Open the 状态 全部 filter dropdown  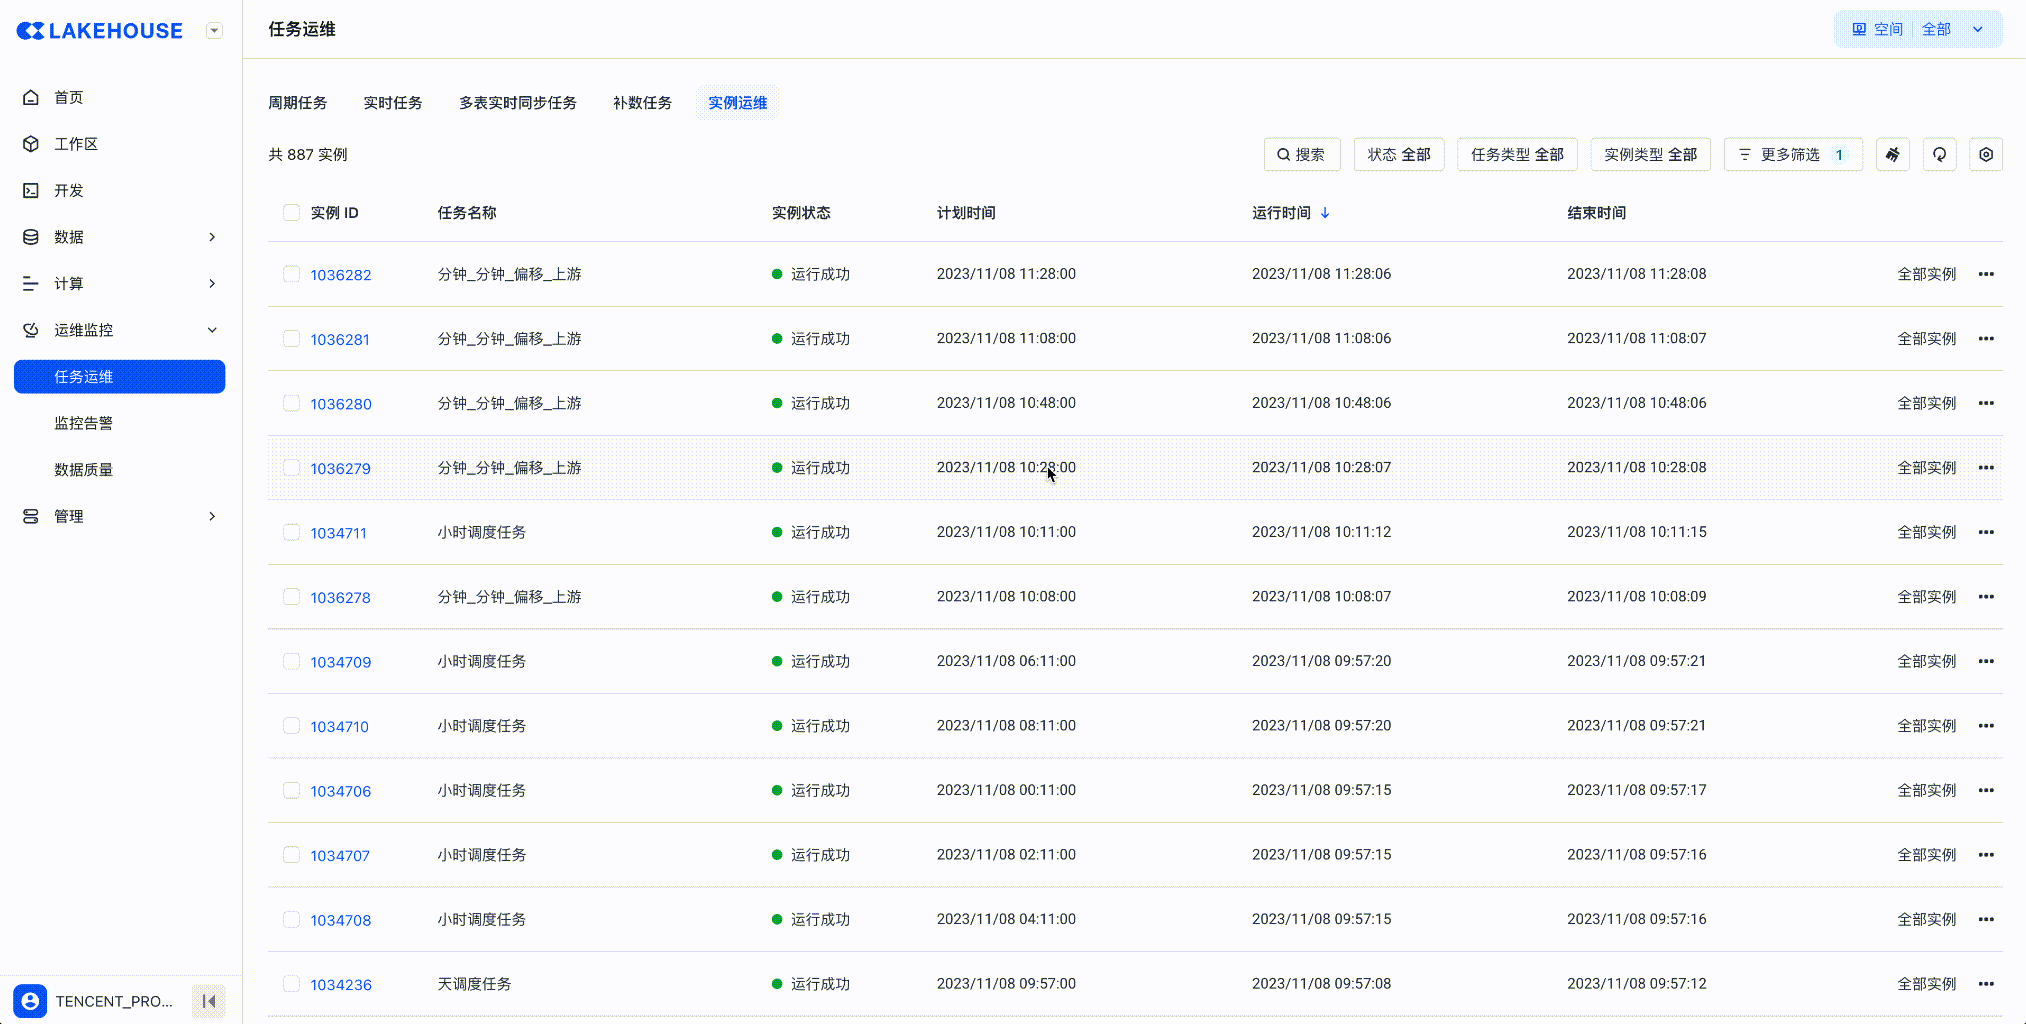(x=1398, y=155)
